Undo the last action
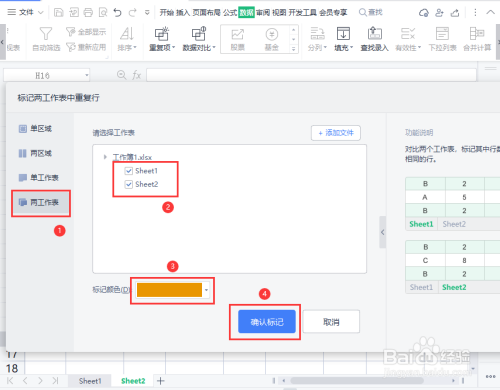Screen dimensions: 500x390 coord(117,13)
